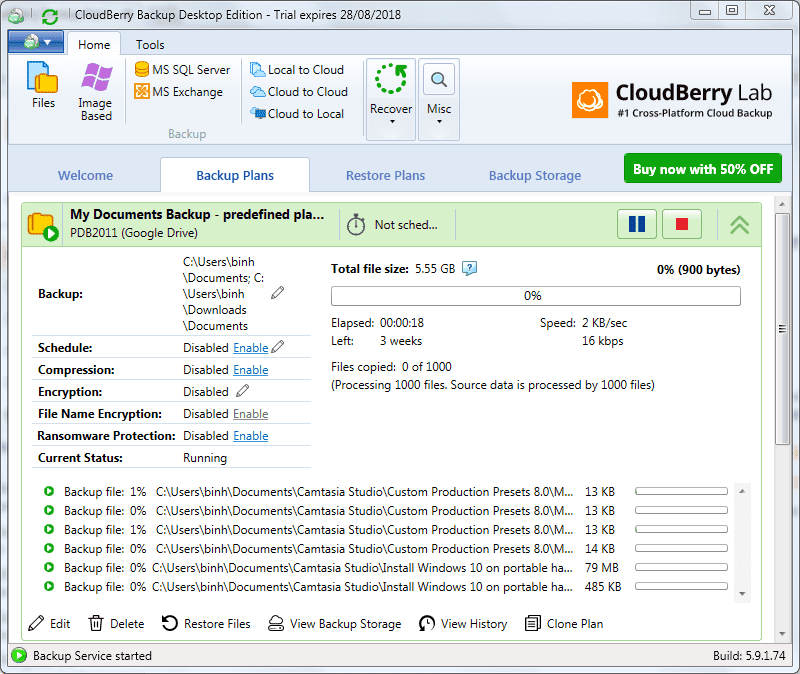Screen dimensions: 800x674
Task: Click Build: 5.9.1.74 text
Action: (x=749, y=656)
